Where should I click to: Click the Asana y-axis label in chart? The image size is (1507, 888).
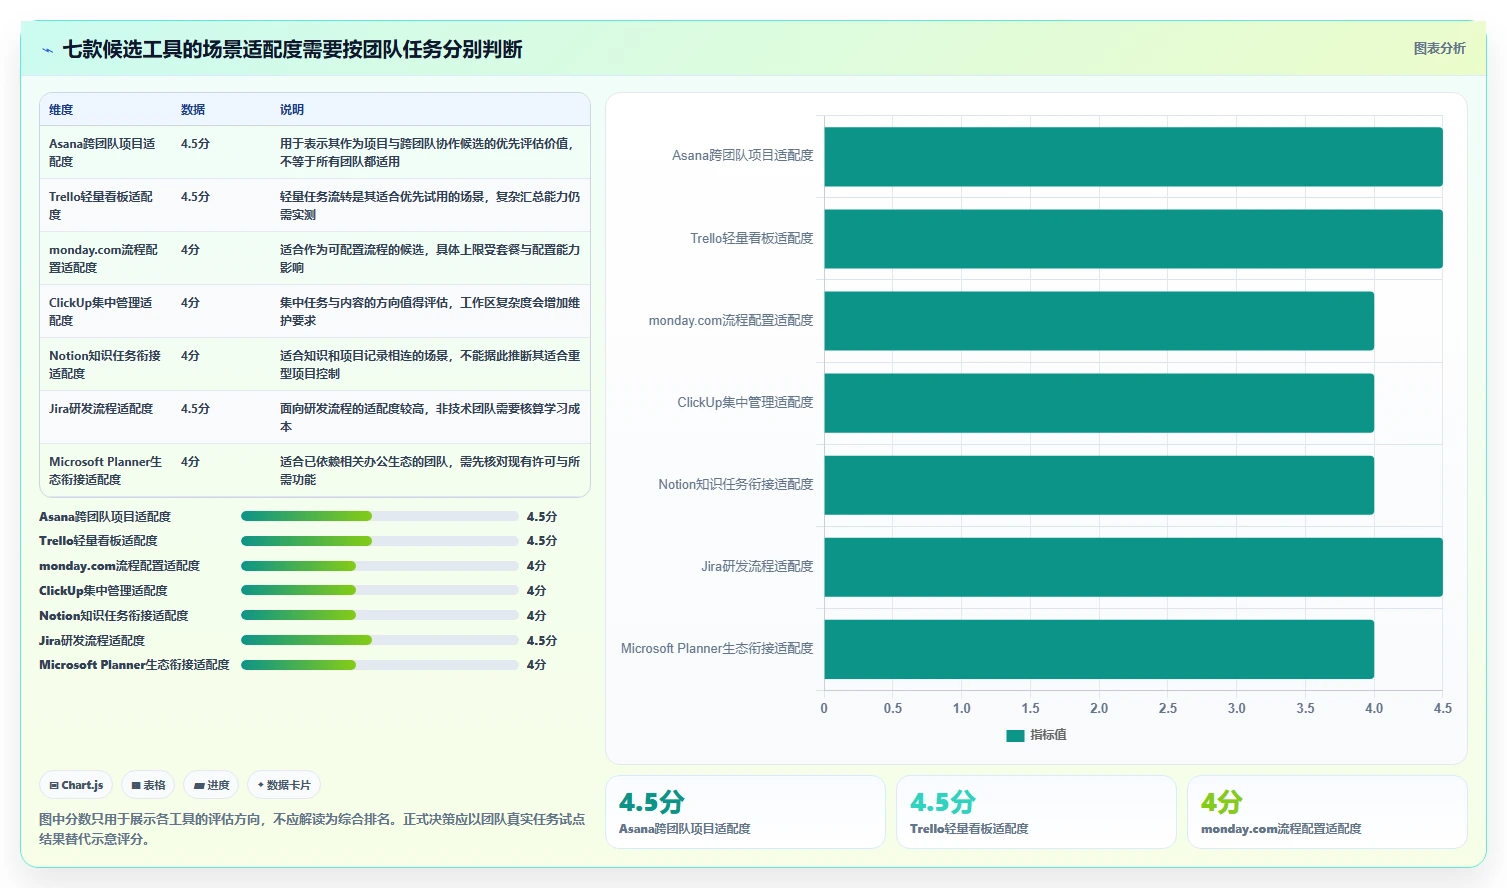tap(742, 155)
